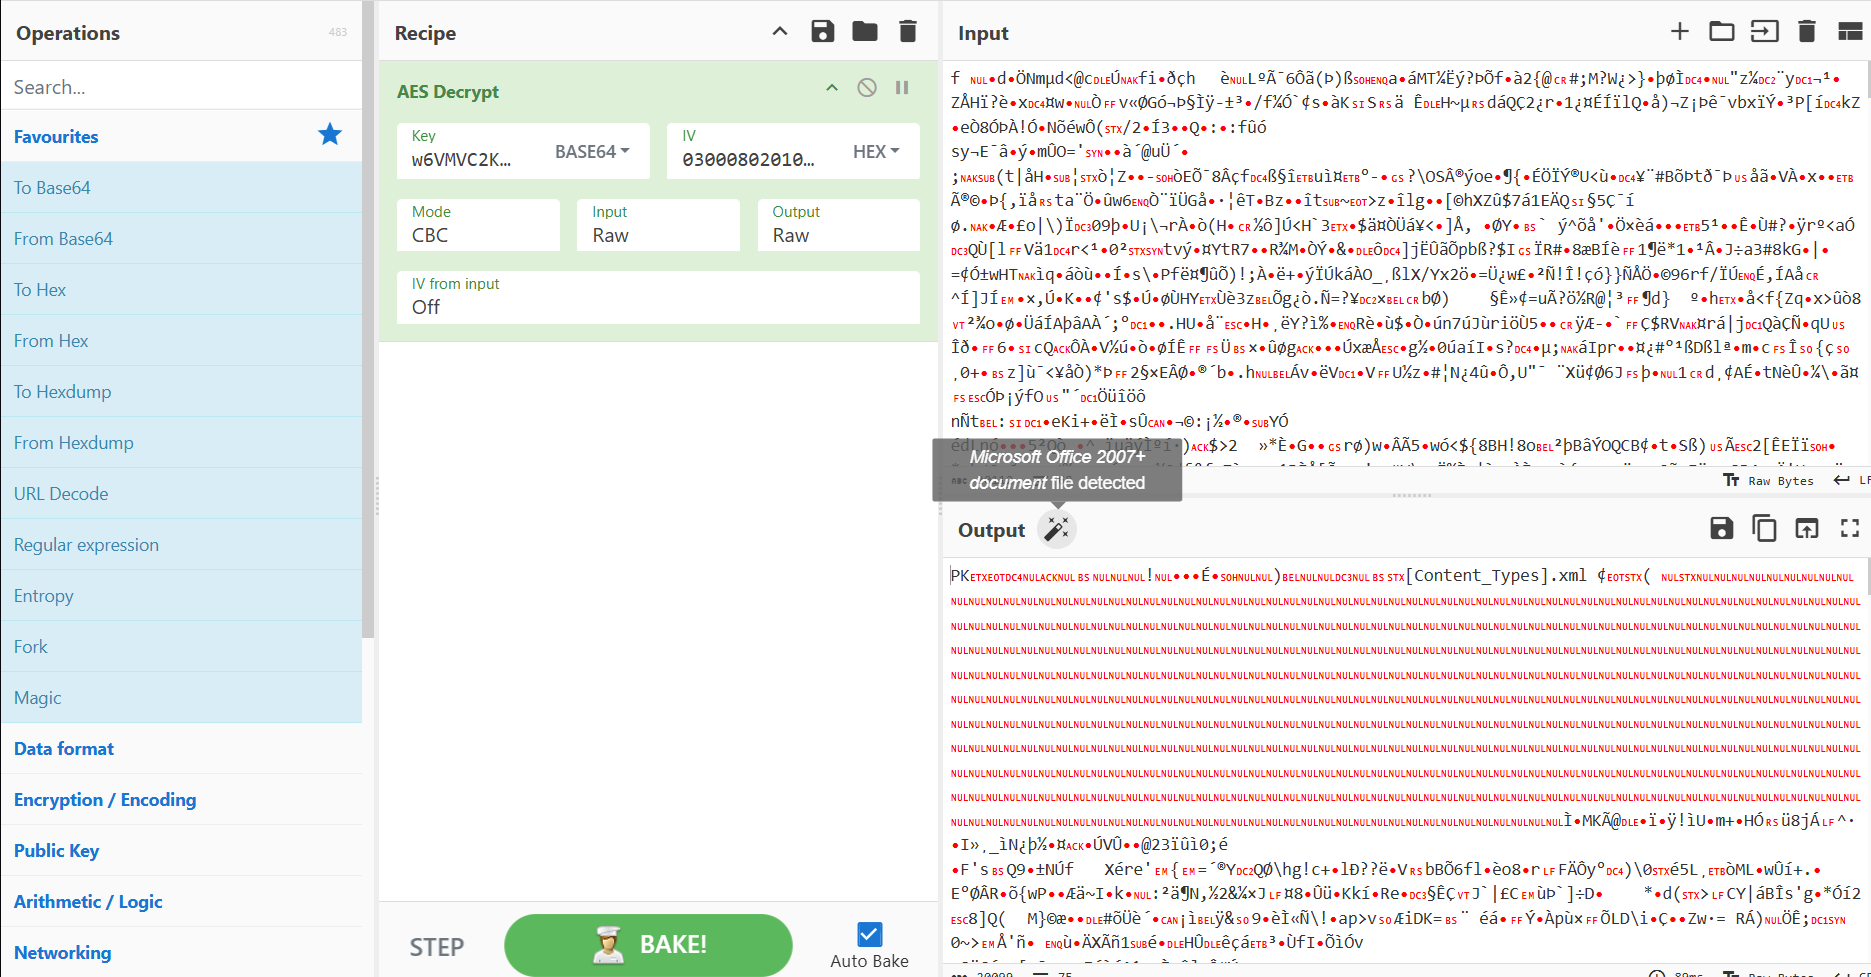Select the From Hex operation
This screenshot has height=977, width=1871.
tap(181, 340)
